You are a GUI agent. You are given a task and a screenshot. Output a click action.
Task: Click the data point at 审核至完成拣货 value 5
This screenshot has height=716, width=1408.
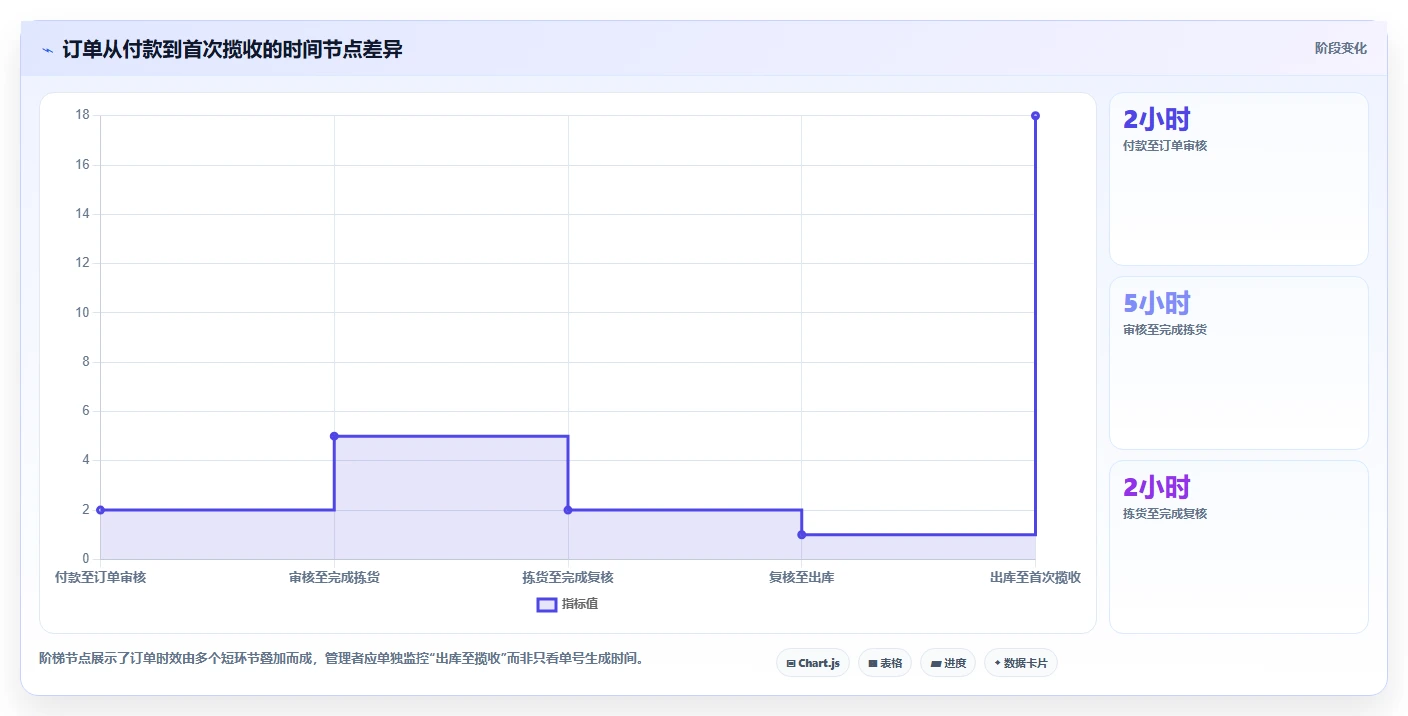[x=334, y=436]
